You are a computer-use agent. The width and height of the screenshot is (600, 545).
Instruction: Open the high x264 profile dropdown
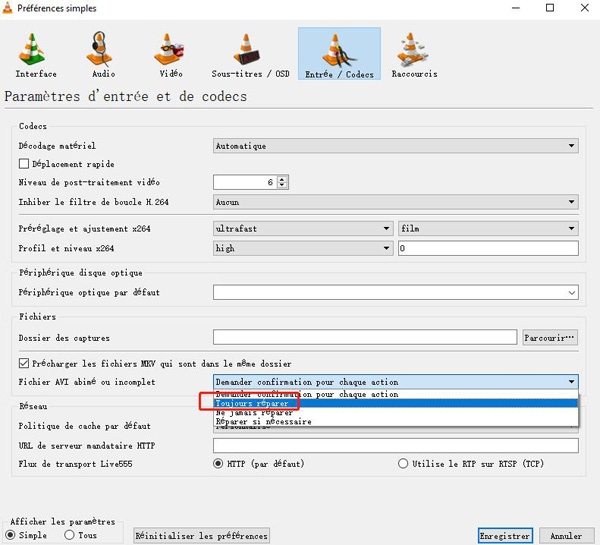303,248
